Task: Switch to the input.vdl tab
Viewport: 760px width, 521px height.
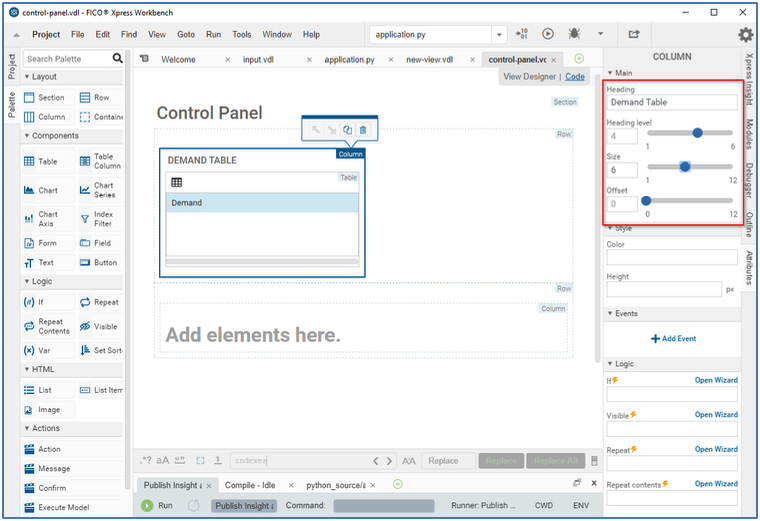Action: coord(258,60)
